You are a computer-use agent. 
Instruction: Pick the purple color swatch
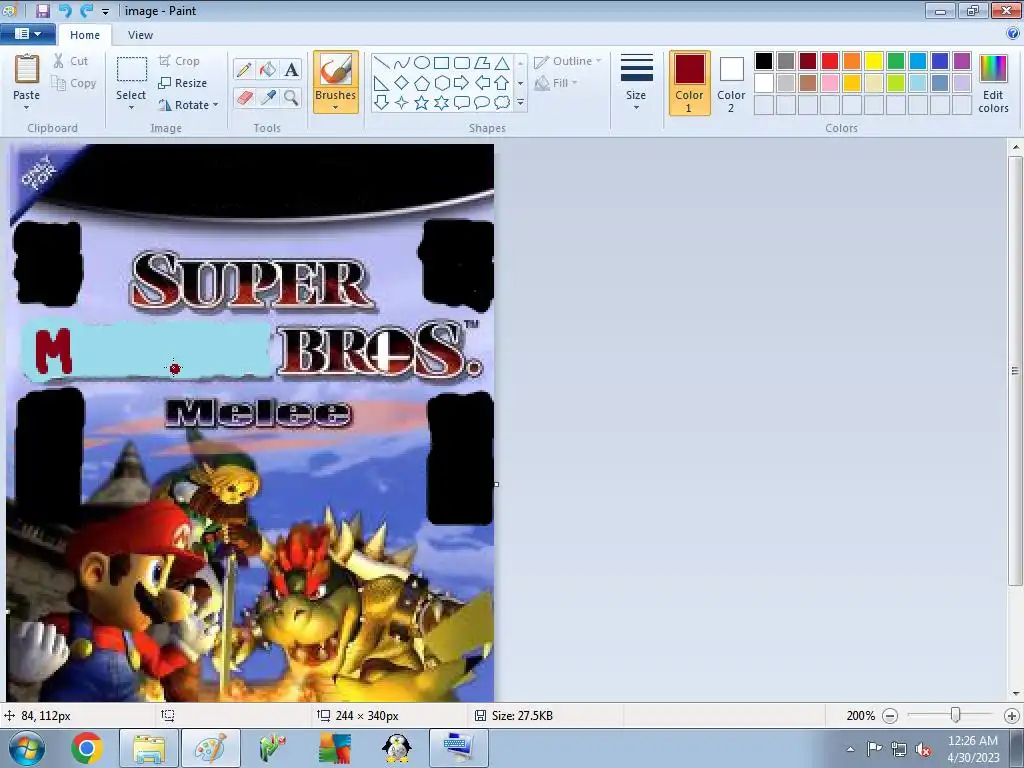tap(962, 61)
